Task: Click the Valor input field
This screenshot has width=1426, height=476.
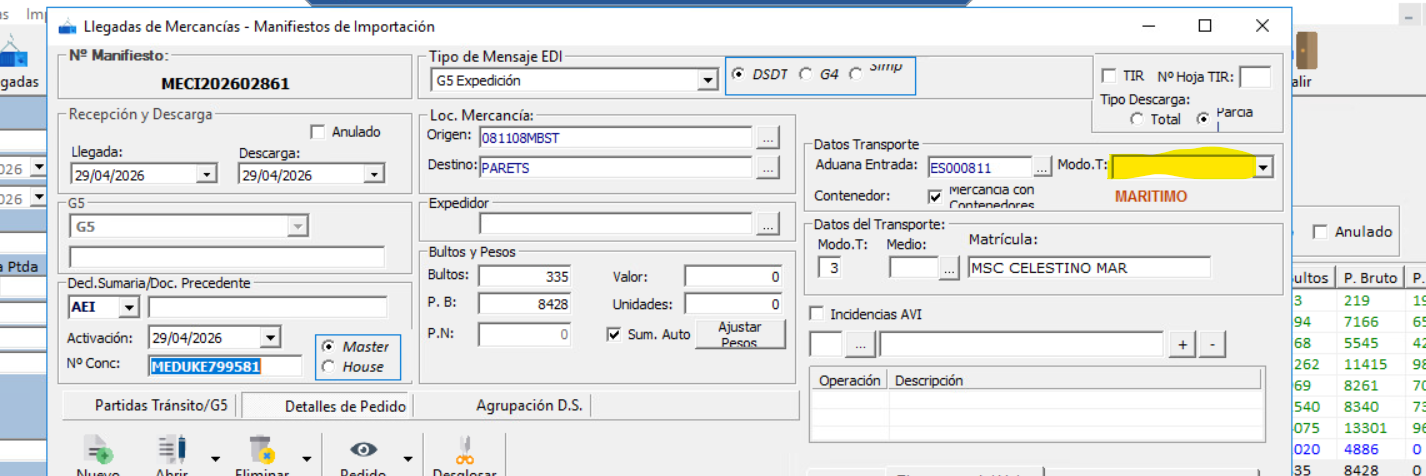Action: (734, 276)
